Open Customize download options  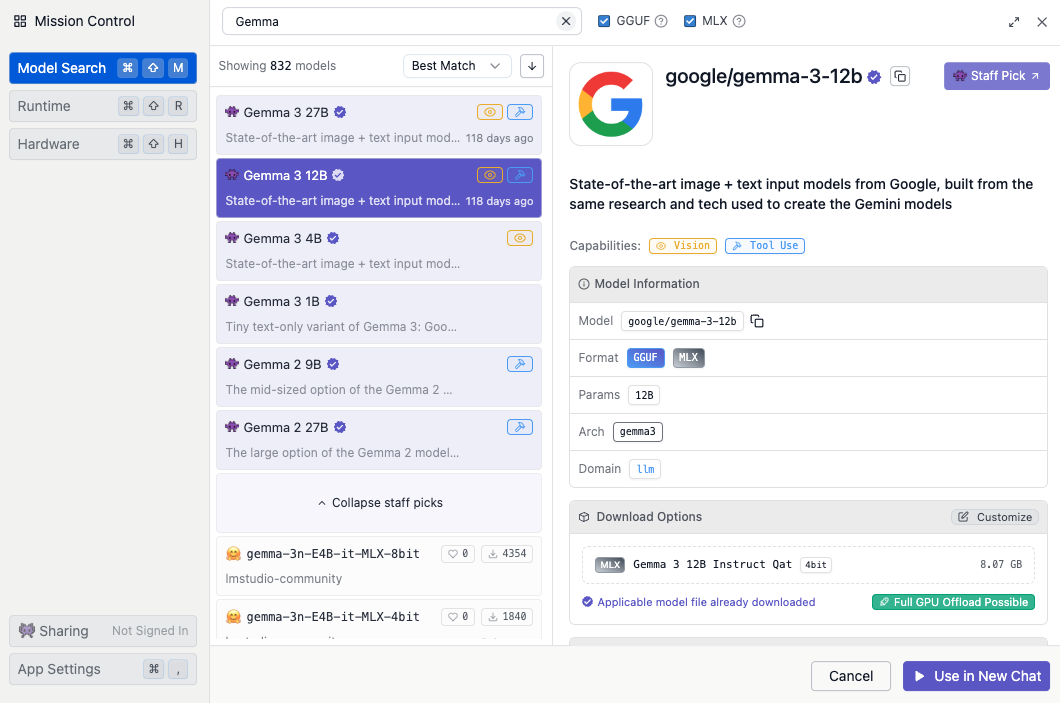click(x=994, y=517)
